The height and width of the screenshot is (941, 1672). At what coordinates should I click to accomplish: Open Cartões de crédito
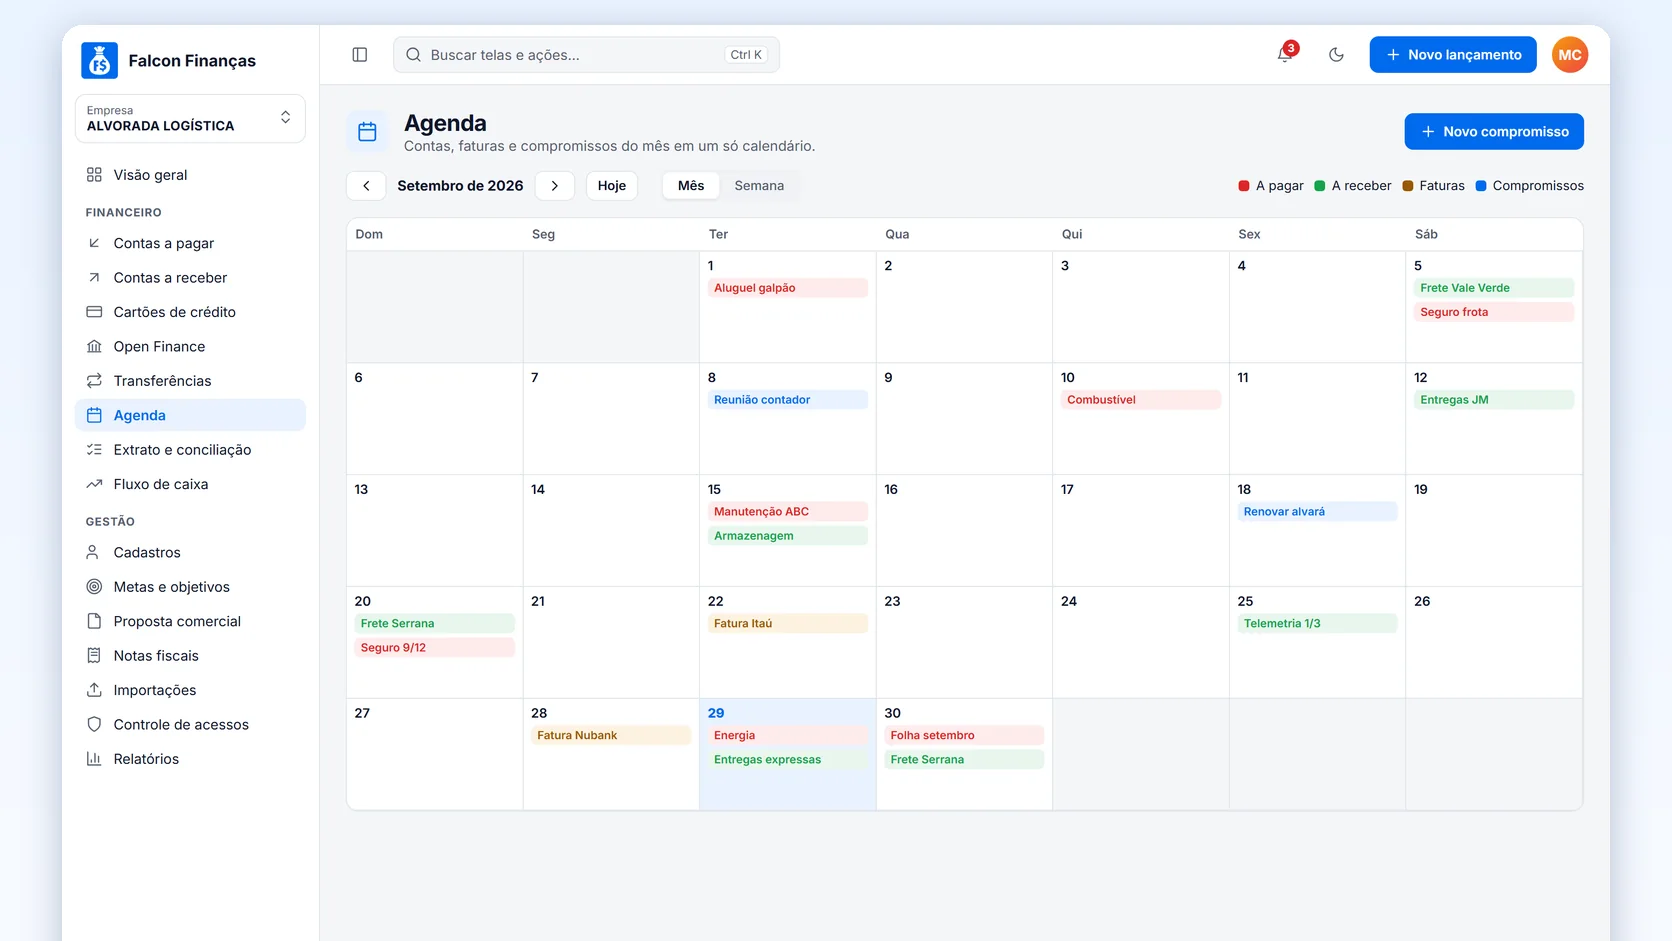coord(190,312)
